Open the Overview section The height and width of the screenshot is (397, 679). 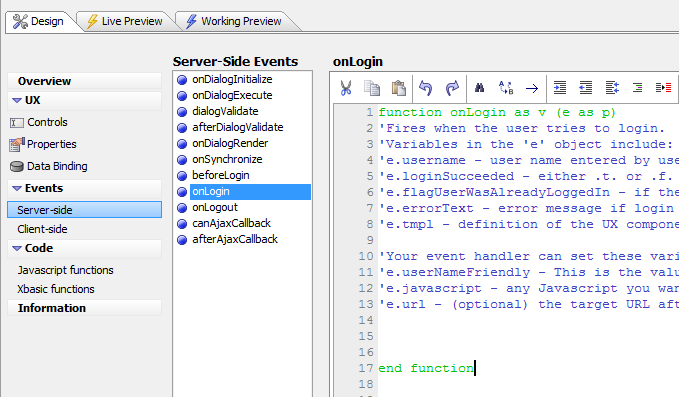point(84,81)
